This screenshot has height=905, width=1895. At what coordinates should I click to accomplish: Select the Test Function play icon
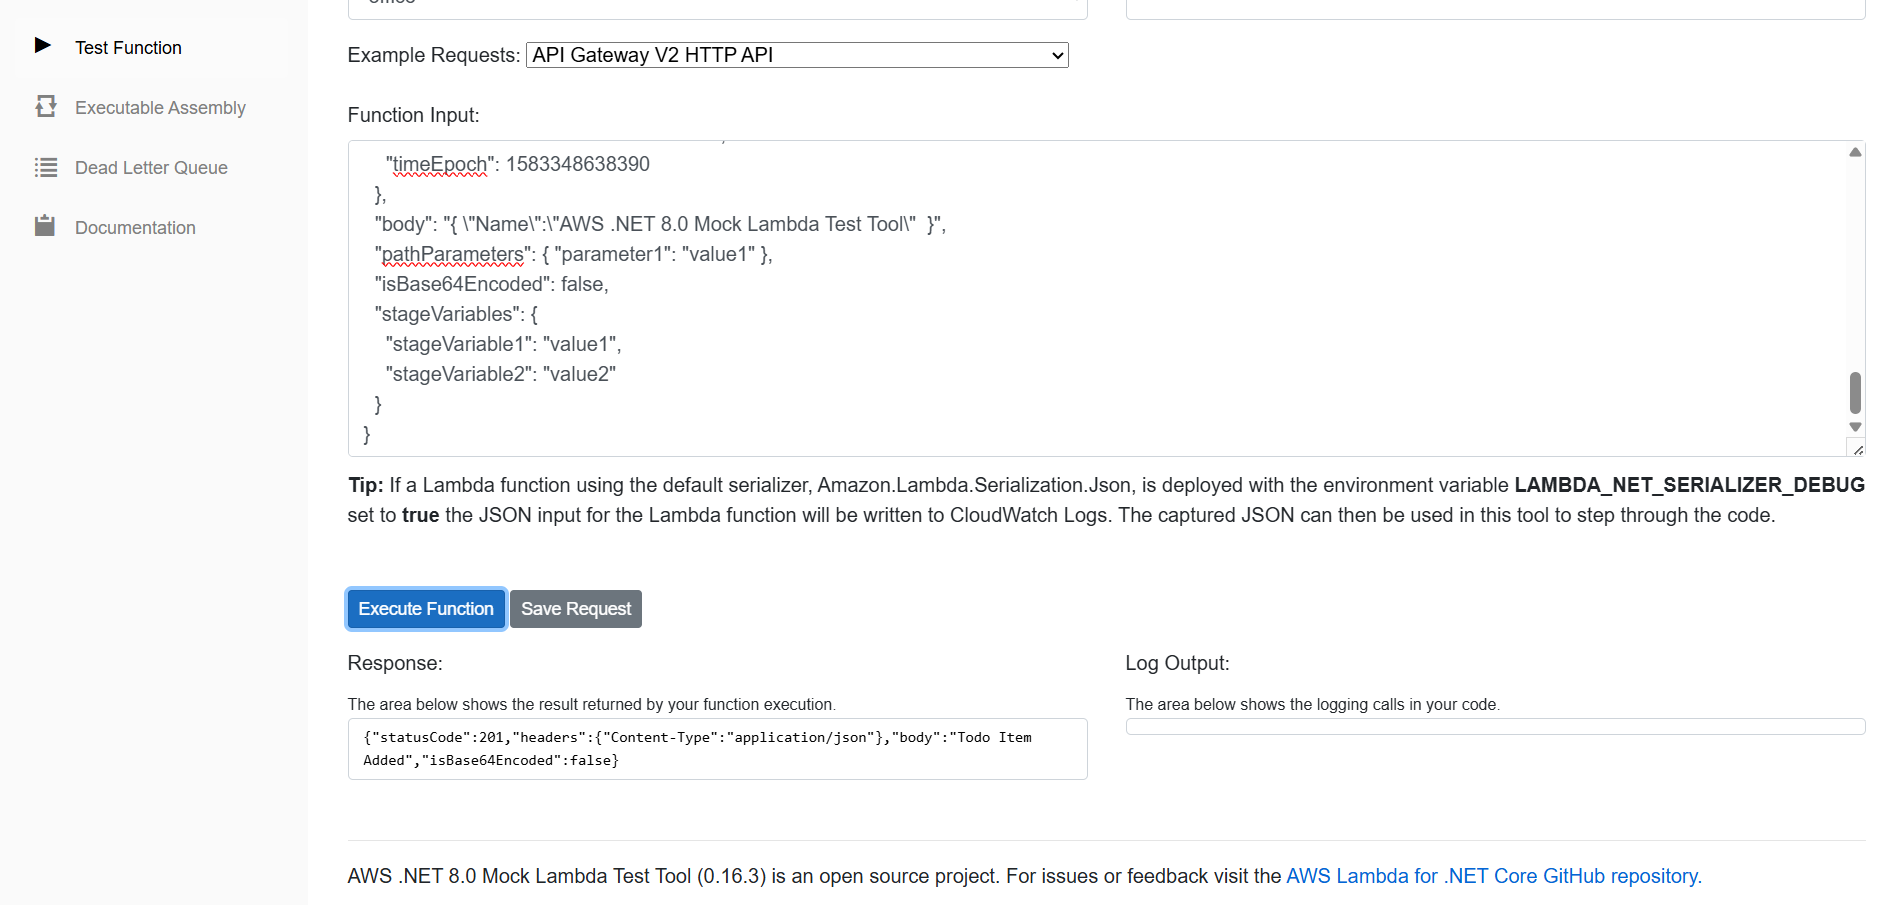tap(44, 45)
